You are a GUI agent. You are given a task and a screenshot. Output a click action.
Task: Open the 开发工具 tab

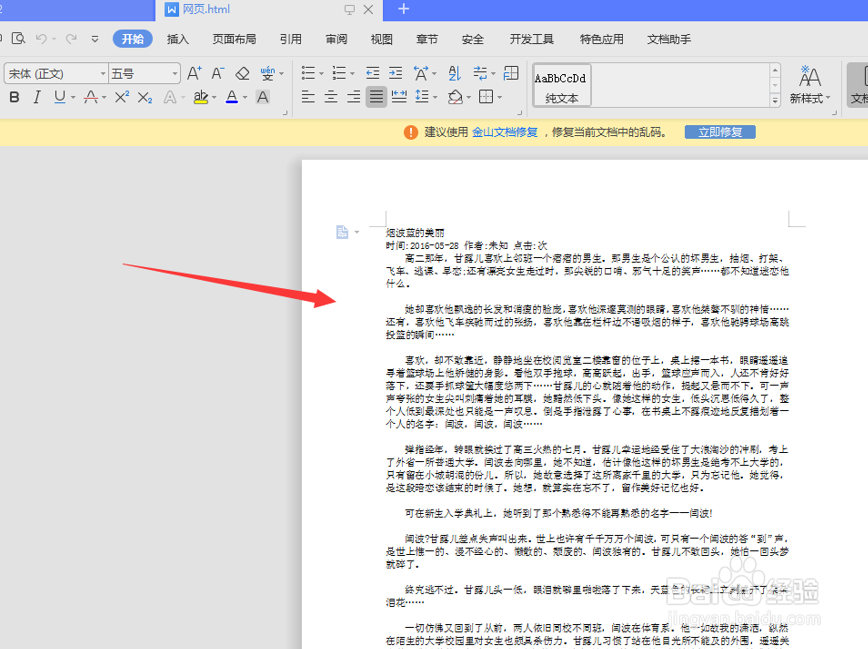point(531,39)
